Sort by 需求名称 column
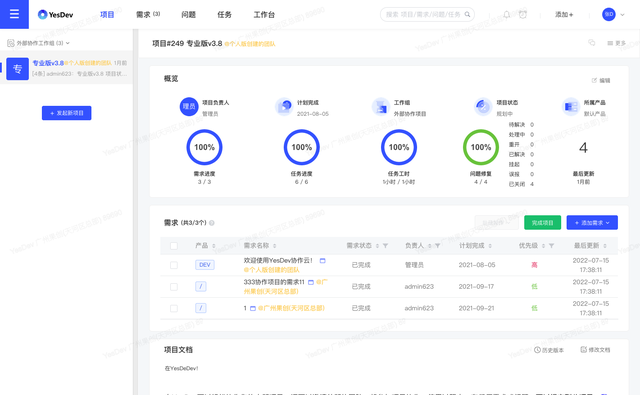Image resolution: width=640 pixels, height=395 pixels. 275,246
